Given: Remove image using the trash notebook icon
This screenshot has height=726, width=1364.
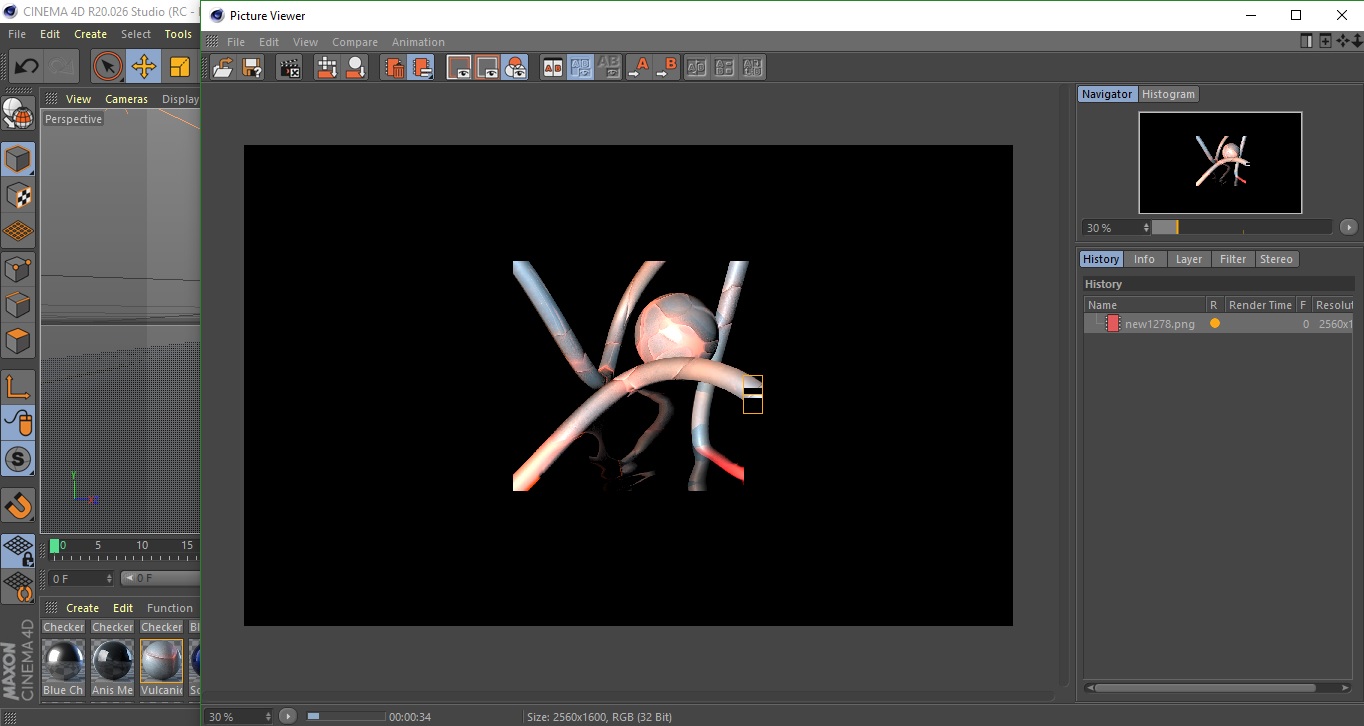Looking at the screenshot, I should (x=393, y=68).
